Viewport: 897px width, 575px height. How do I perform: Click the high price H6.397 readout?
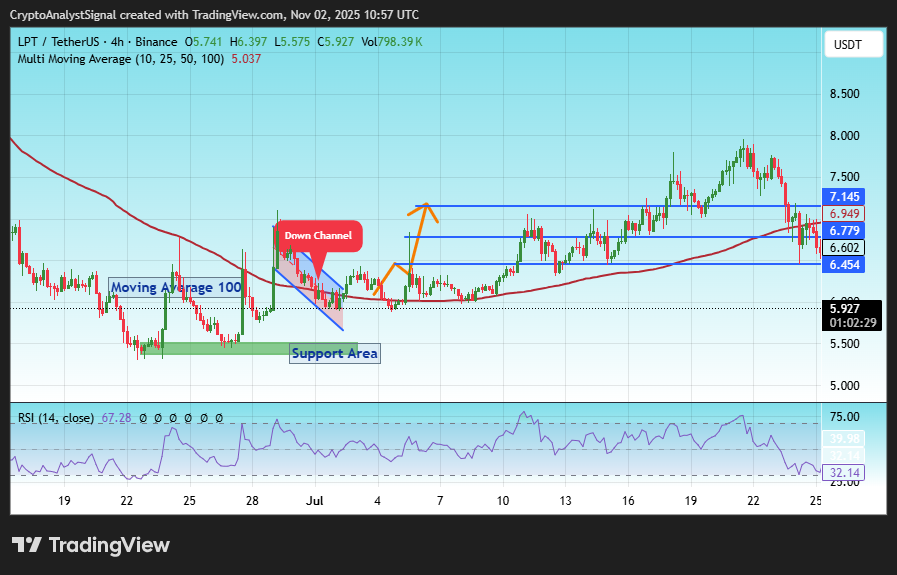tap(248, 42)
